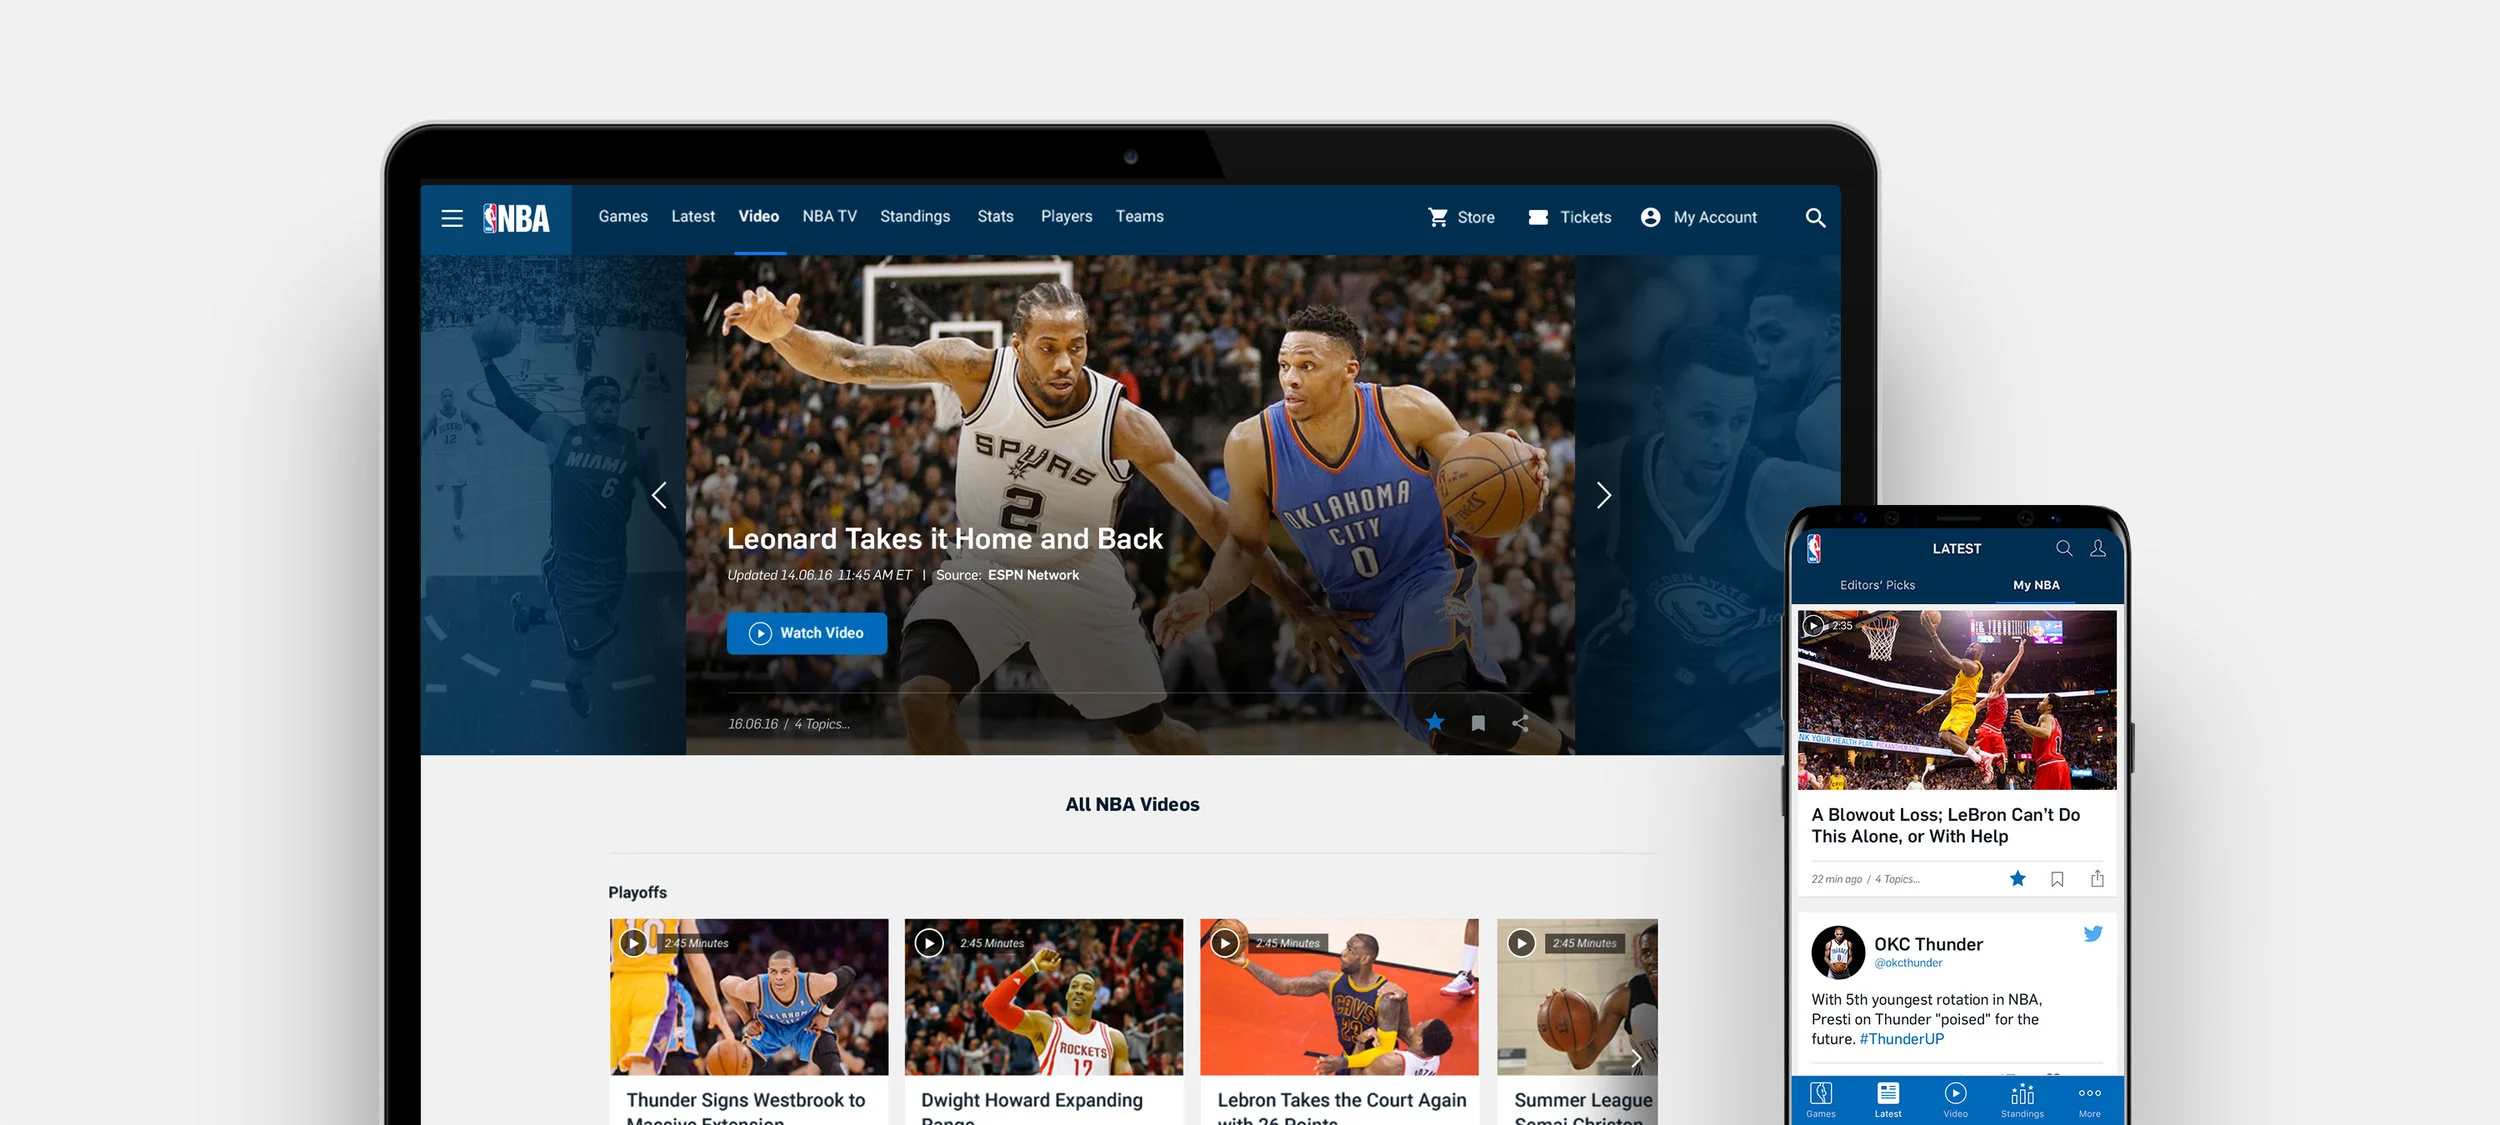The image size is (2500, 1125).
Task: Click the Leonard Takes it Home and Back title
Action: 944,539
